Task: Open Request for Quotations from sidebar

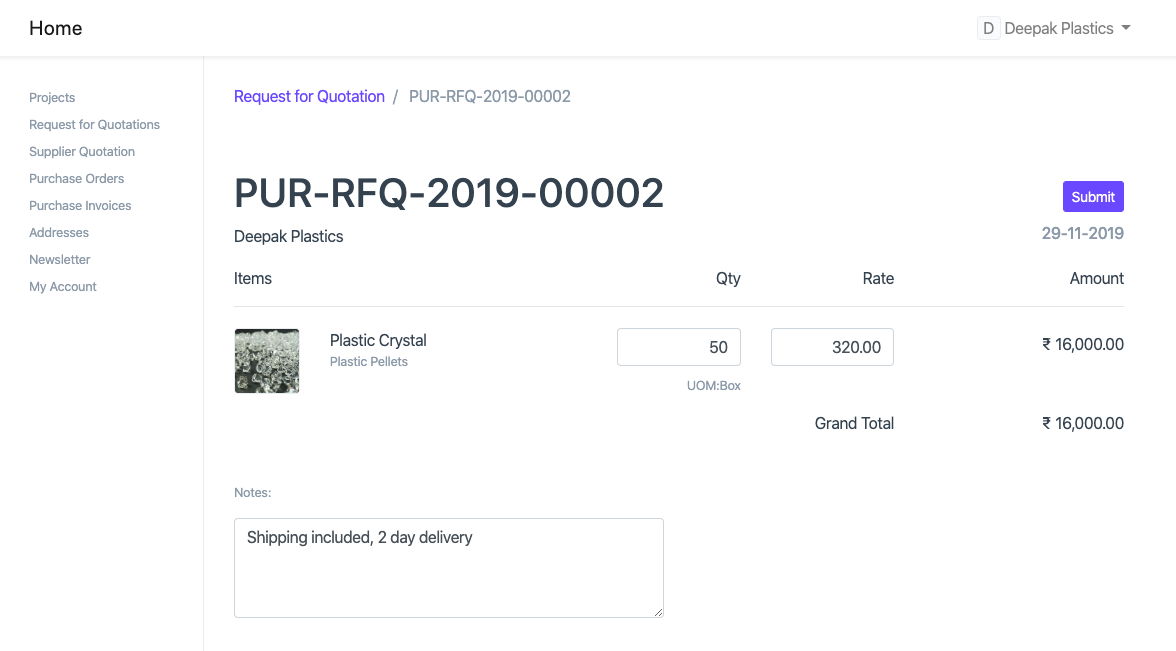Action: click(x=94, y=124)
